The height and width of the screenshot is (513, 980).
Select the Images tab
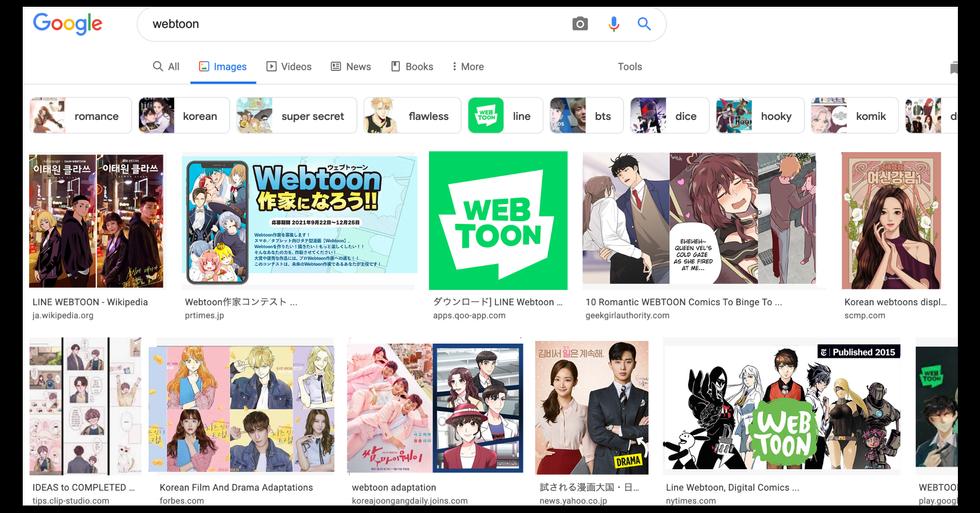[x=222, y=66]
